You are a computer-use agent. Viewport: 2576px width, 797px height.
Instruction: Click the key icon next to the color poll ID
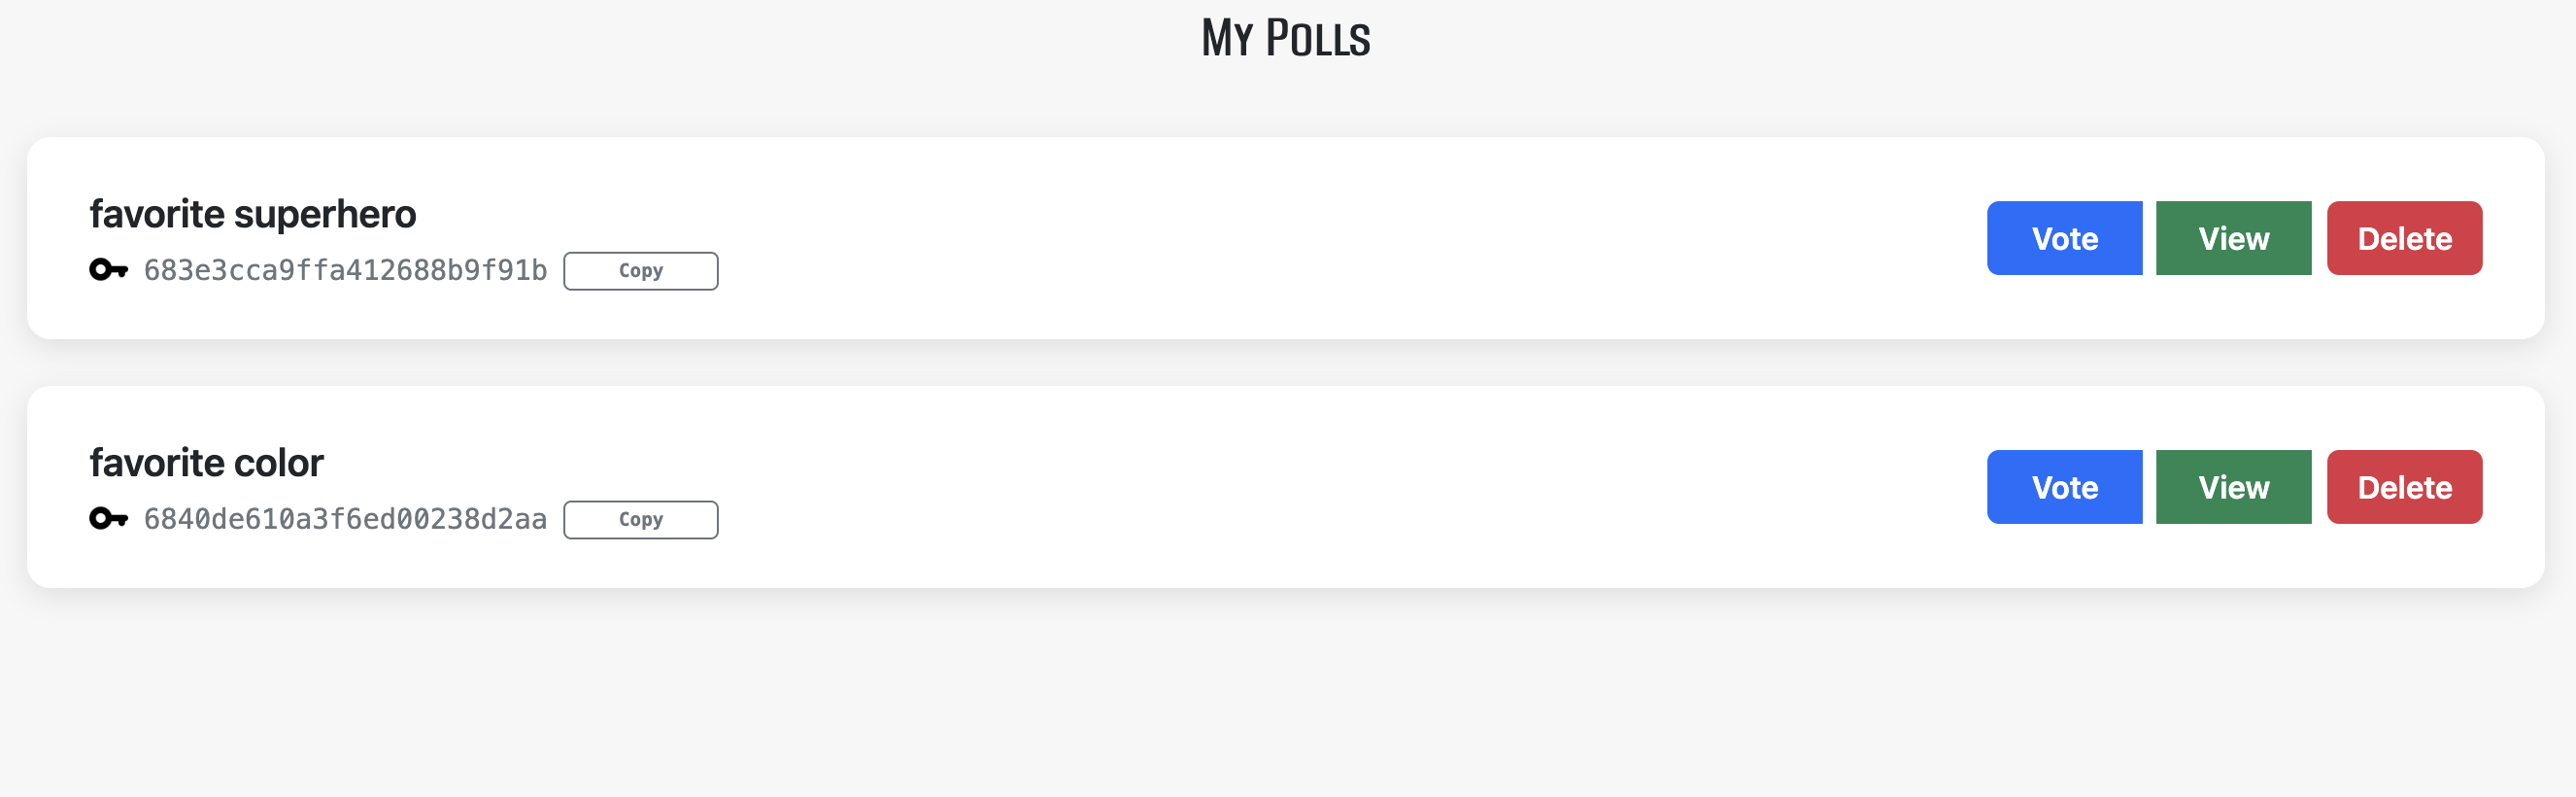point(106,519)
